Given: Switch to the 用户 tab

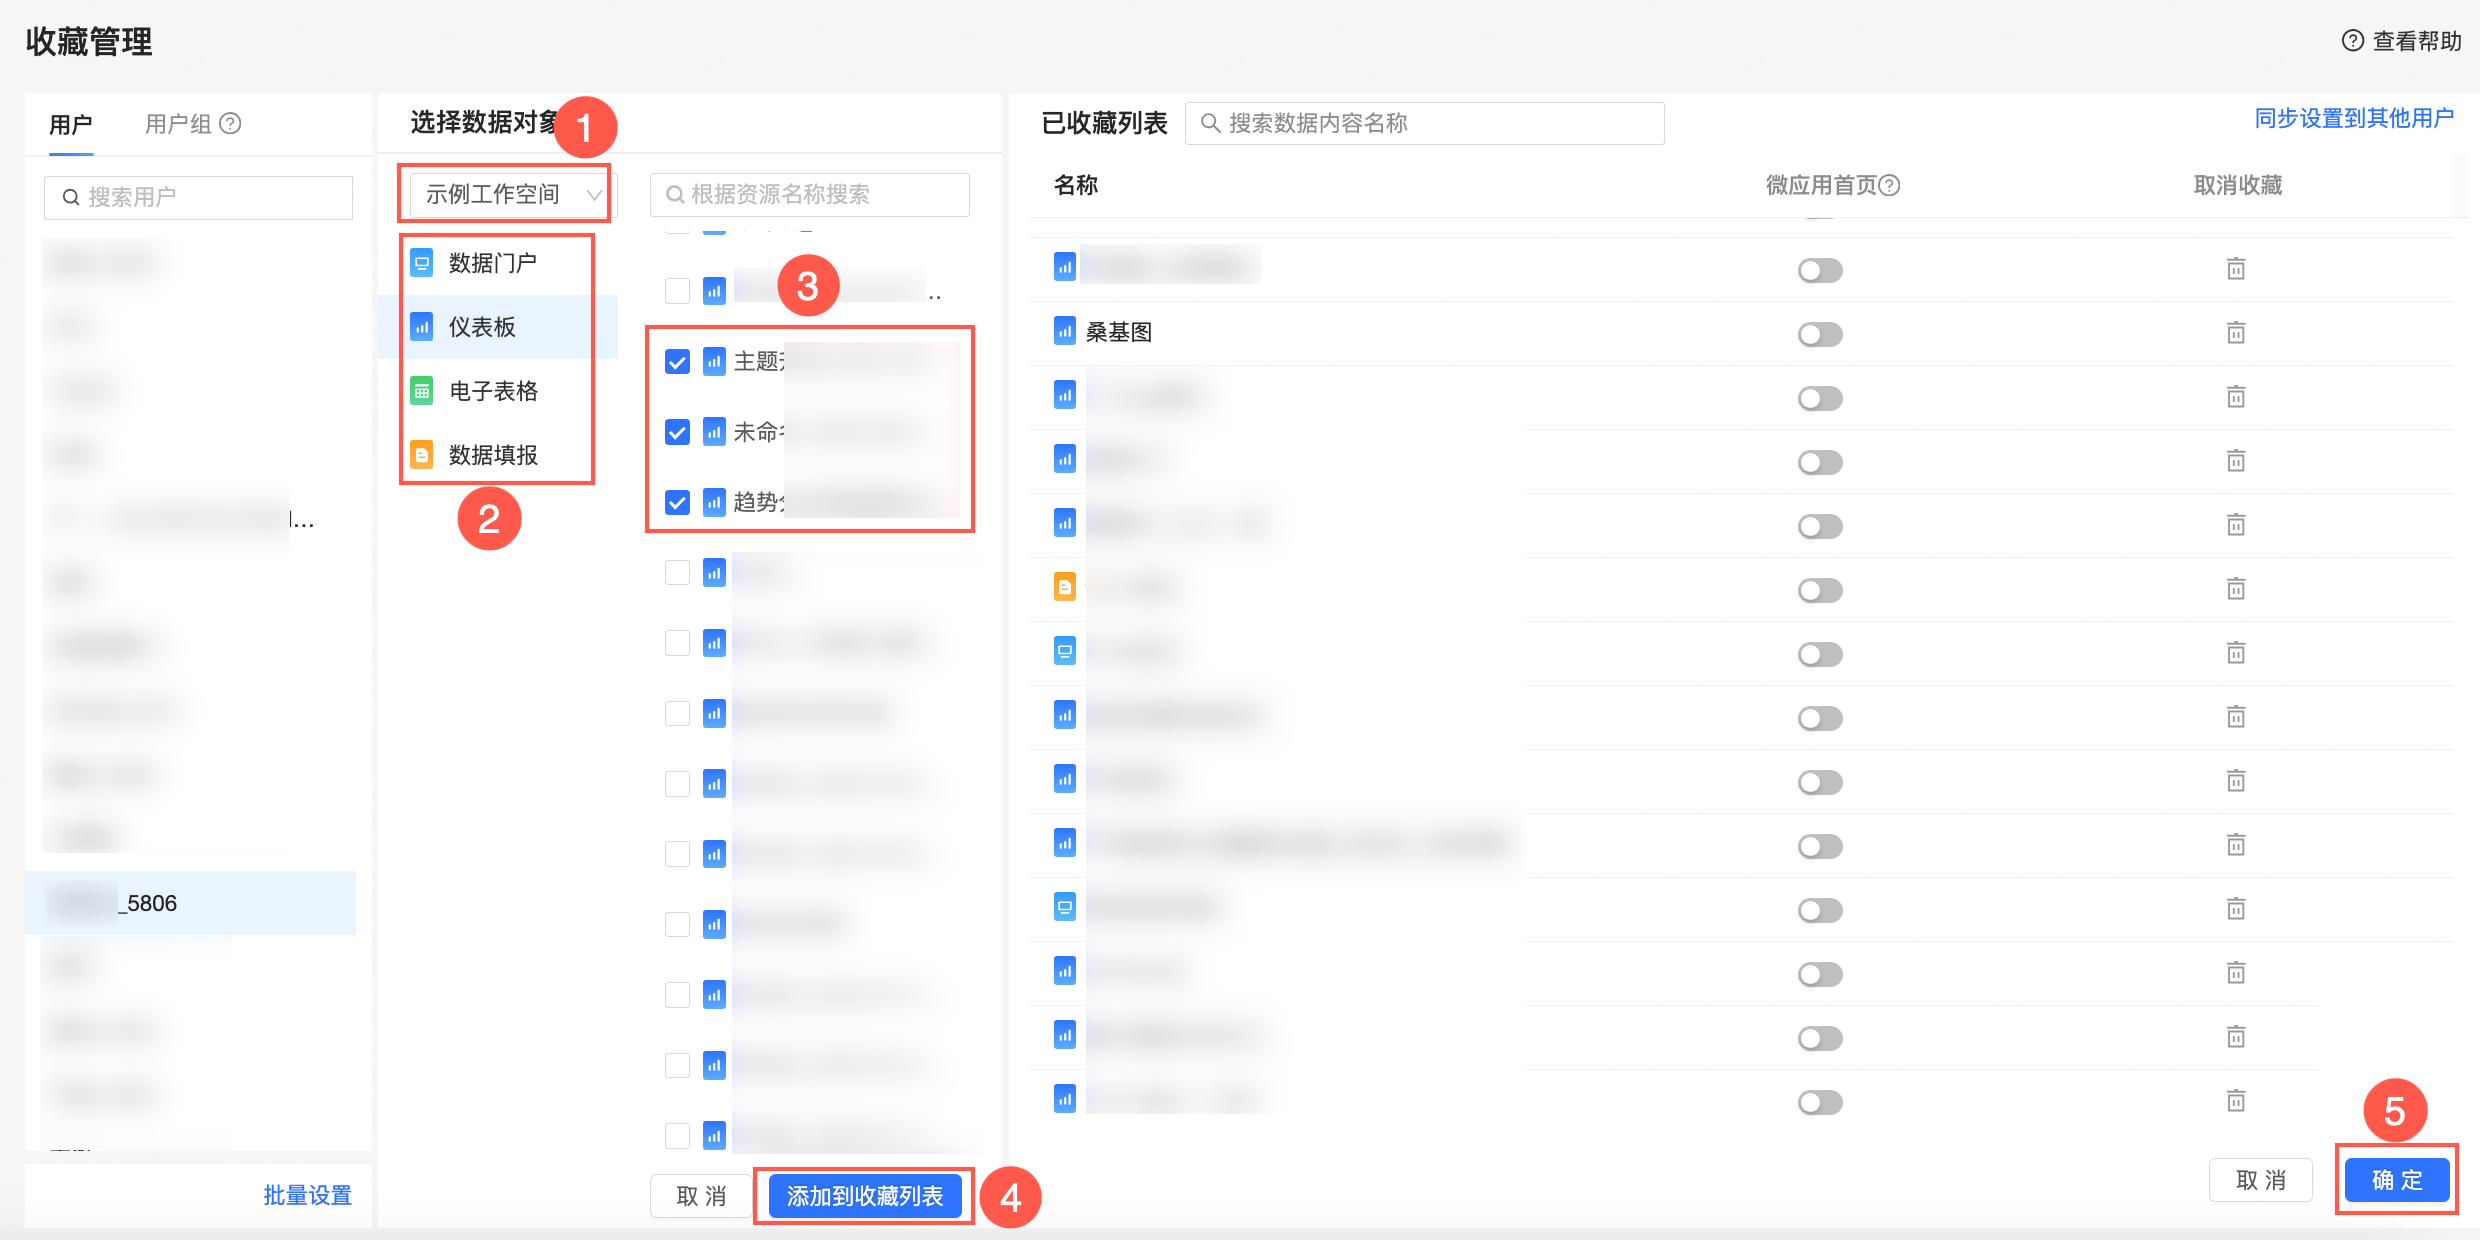Looking at the screenshot, I should 70,125.
